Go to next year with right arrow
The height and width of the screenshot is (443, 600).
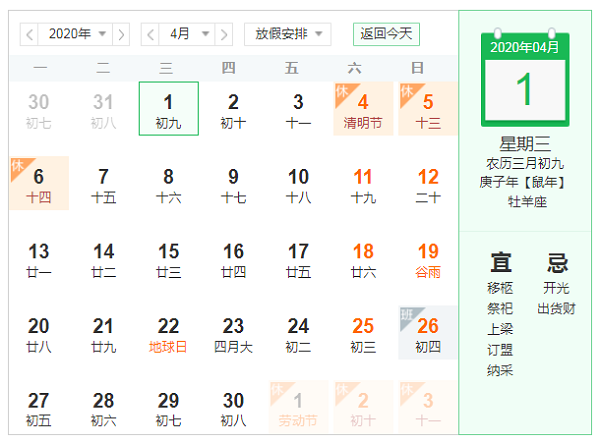click(121, 34)
